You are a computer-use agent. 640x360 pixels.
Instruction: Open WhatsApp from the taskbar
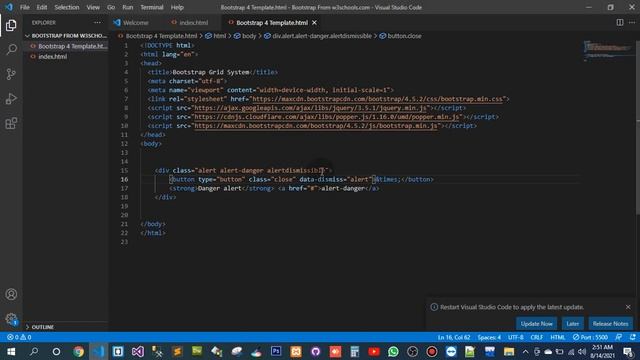(x=393, y=351)
